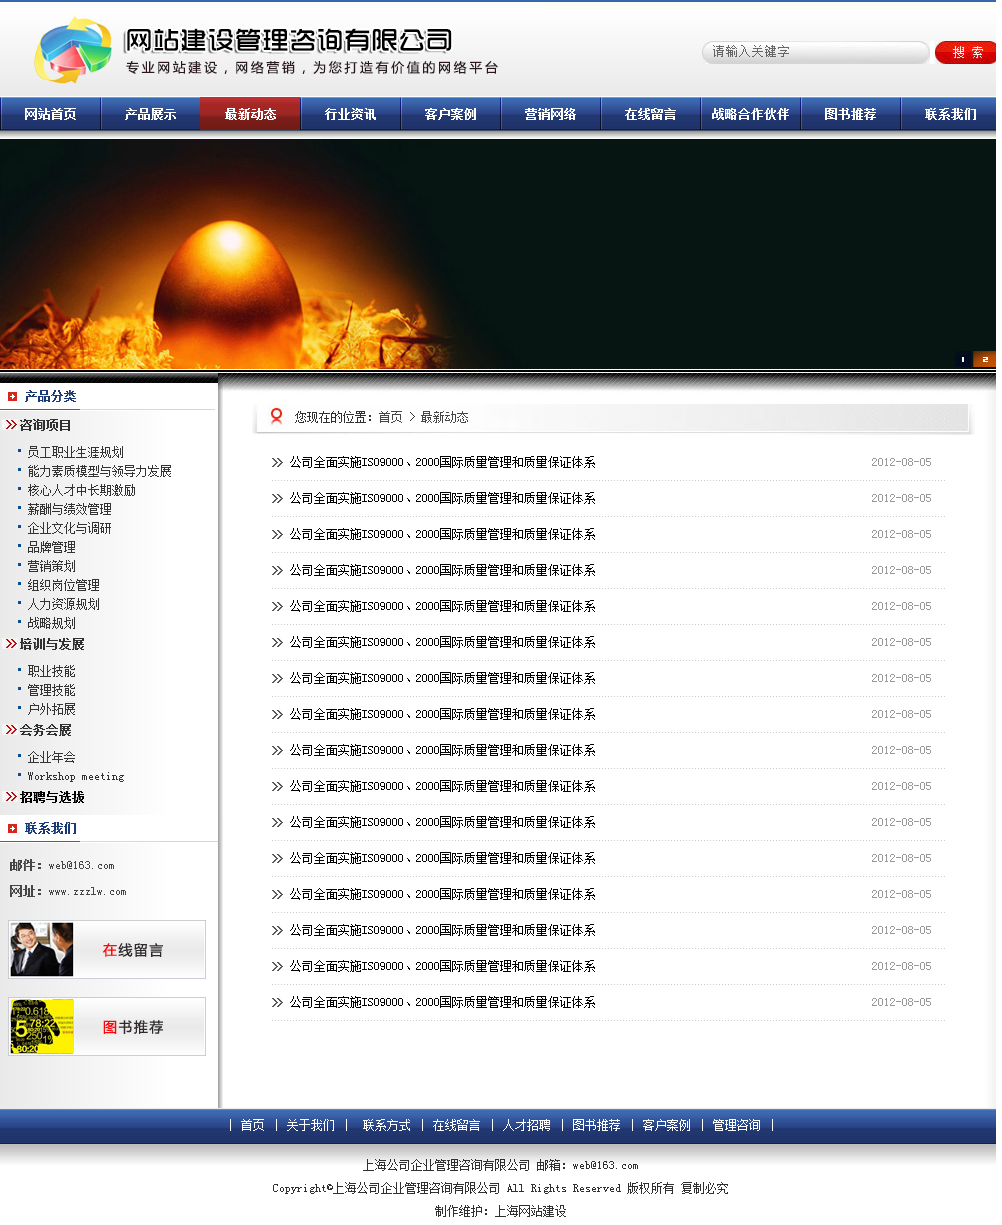The width and height of the screenshot is (1002, 1225).
Task: Click the red icon beside 联系我们 sidebar heading
Action: point(13,828)
